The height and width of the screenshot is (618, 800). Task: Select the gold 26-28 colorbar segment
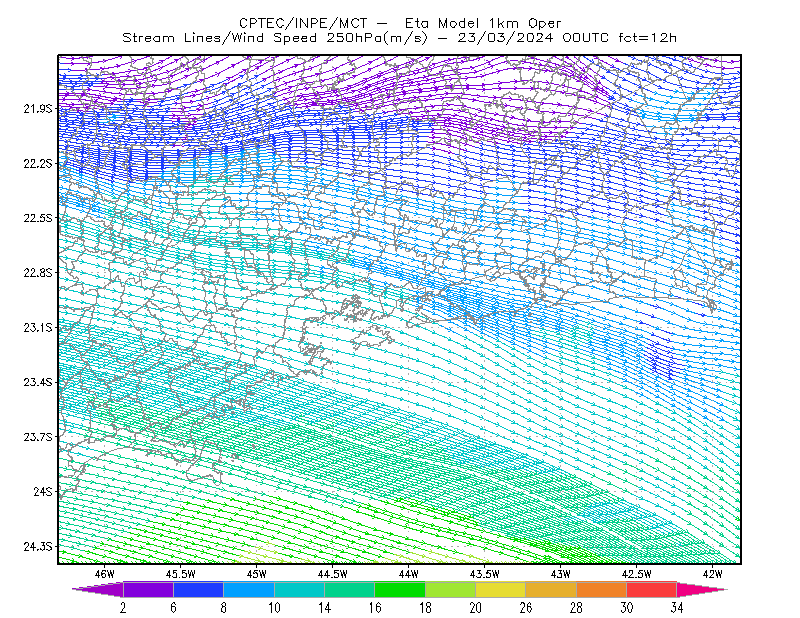[x=551, y=589]
